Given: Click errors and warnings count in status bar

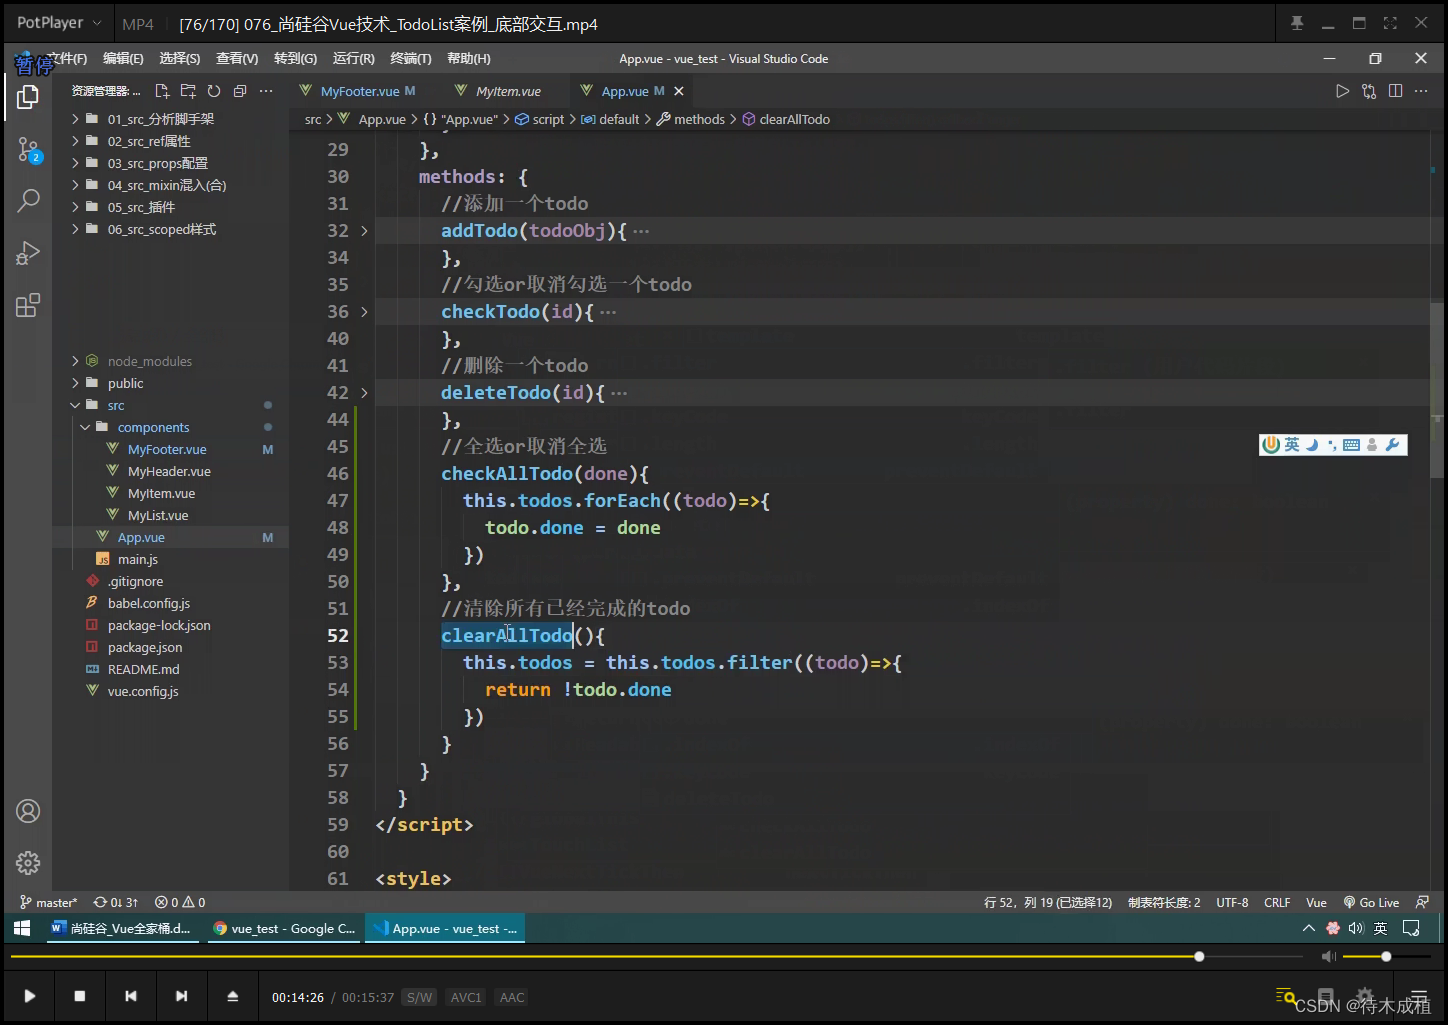Looking at the screenshot, I should coord(180,902).
